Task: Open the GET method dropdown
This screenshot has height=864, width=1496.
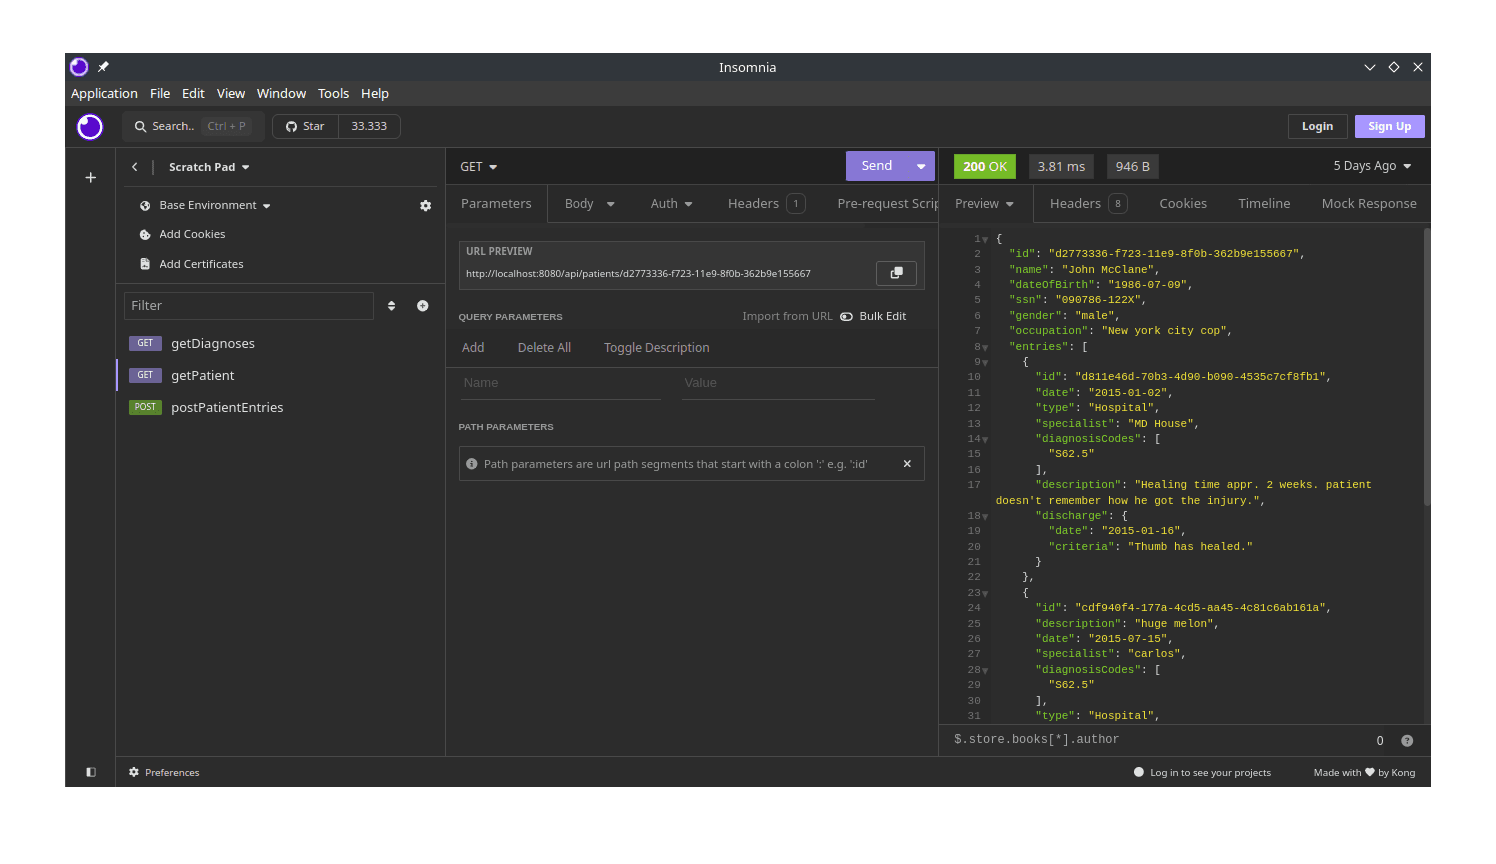Action: [478, 167]
